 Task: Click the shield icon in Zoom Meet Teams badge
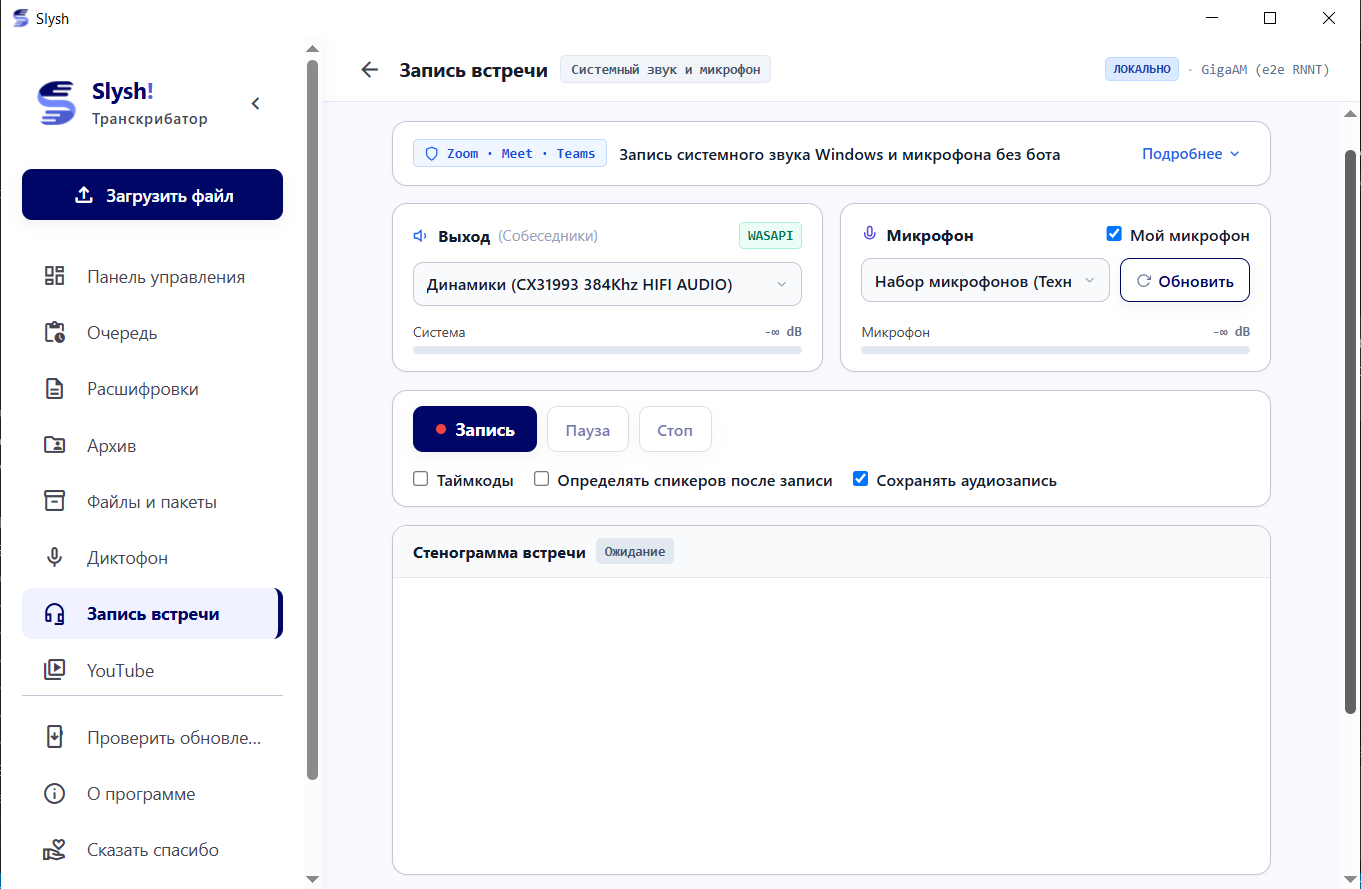coord(432,154)
